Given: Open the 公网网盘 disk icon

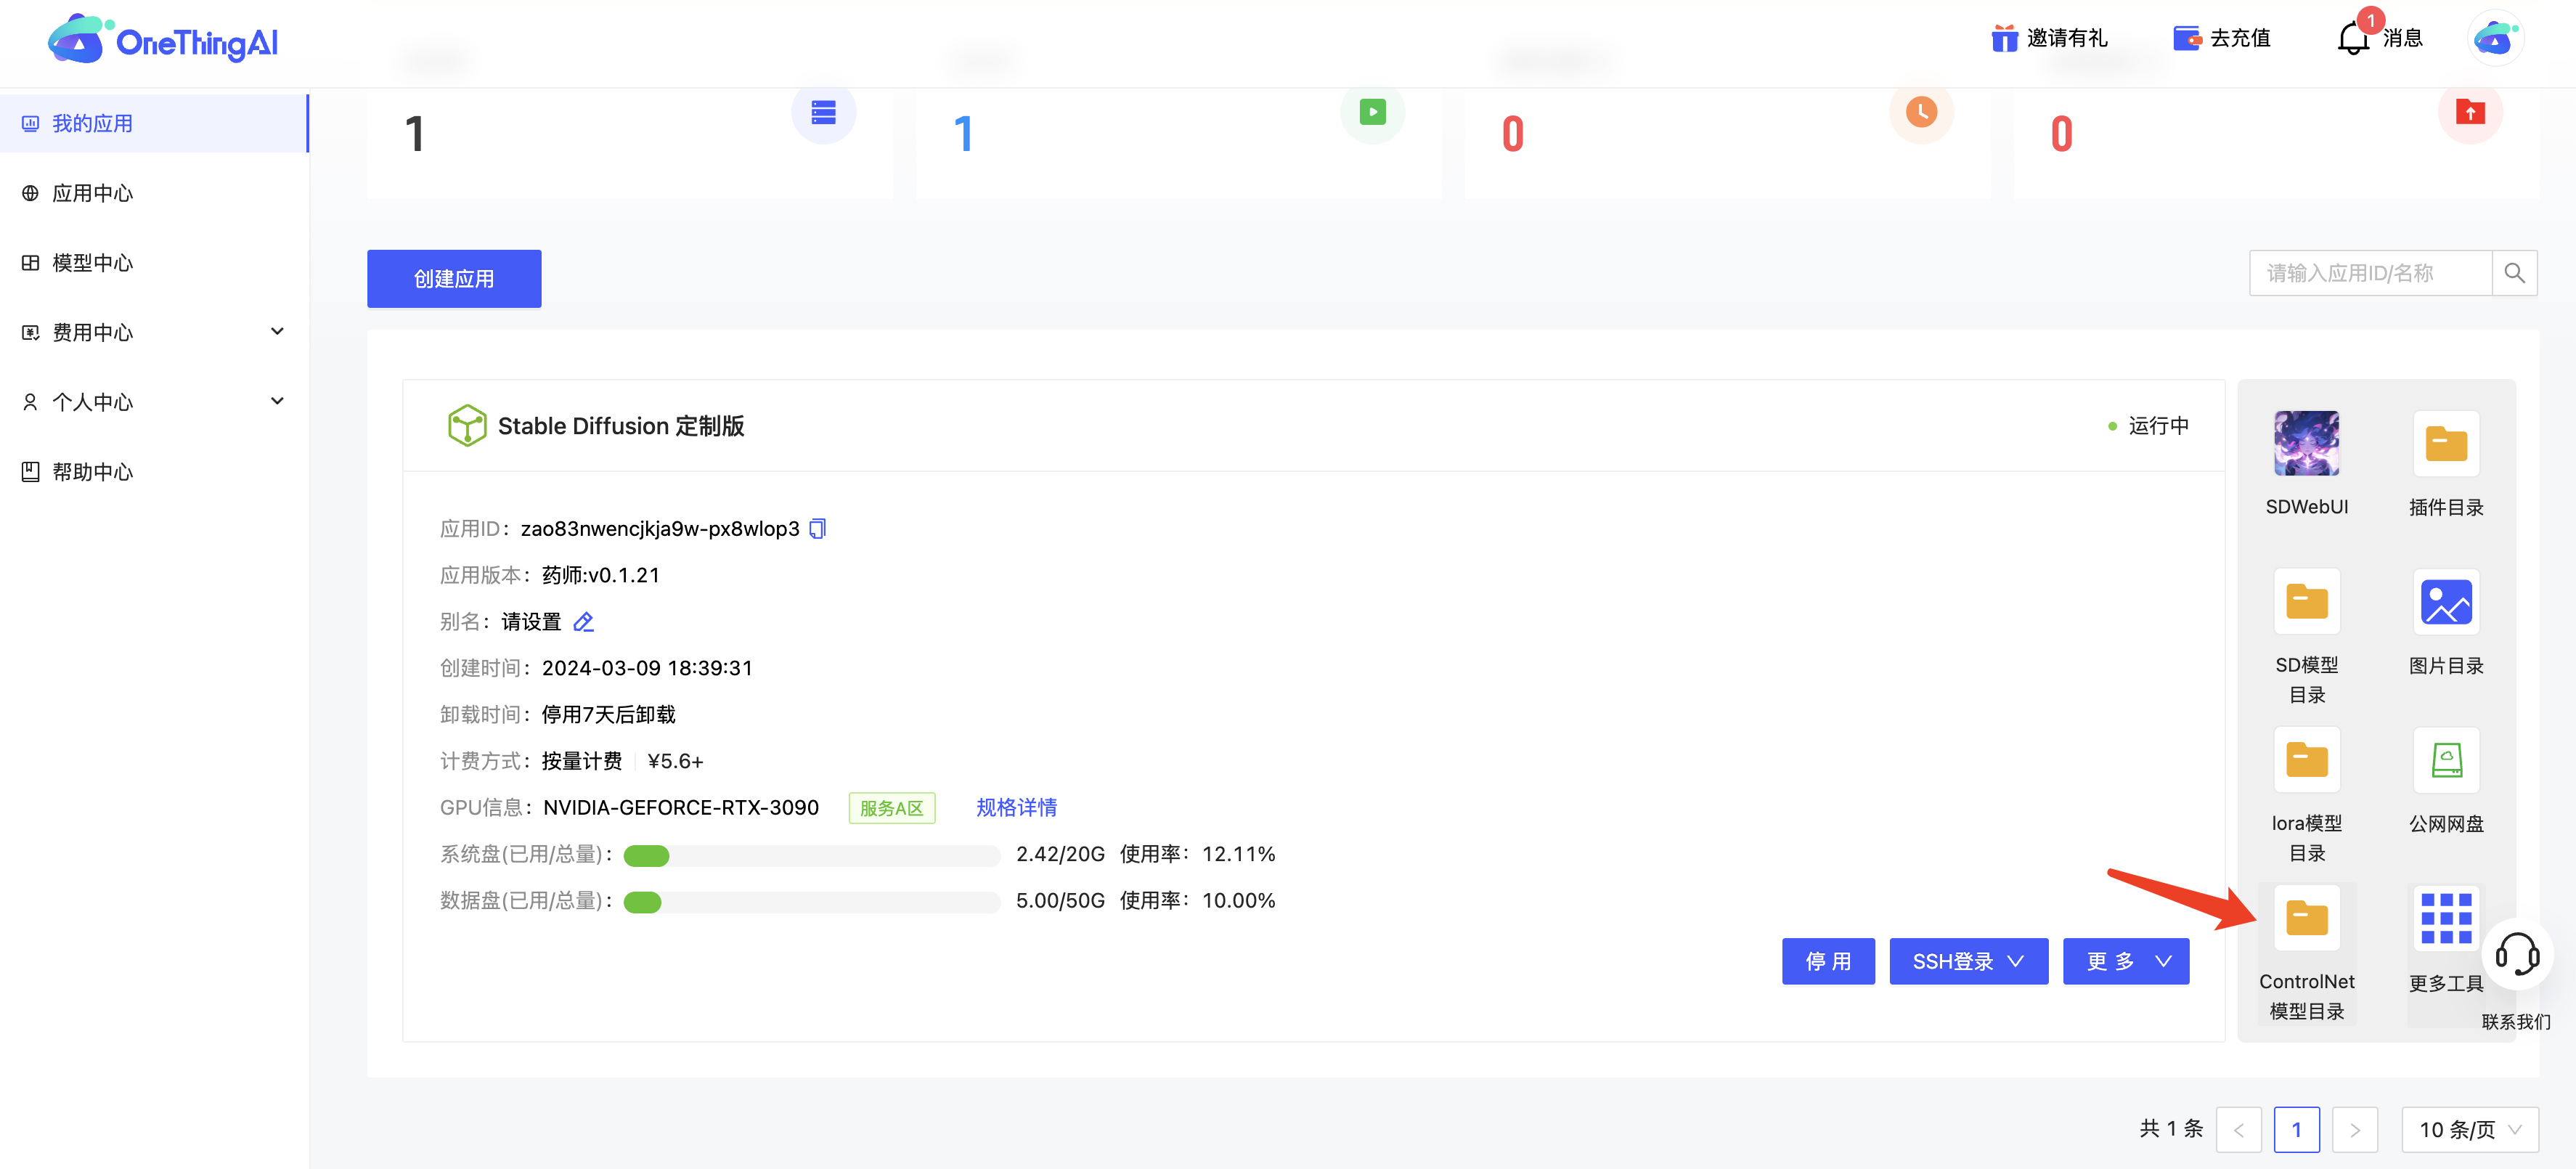Looking at the screenshot, I should 2445,760.
